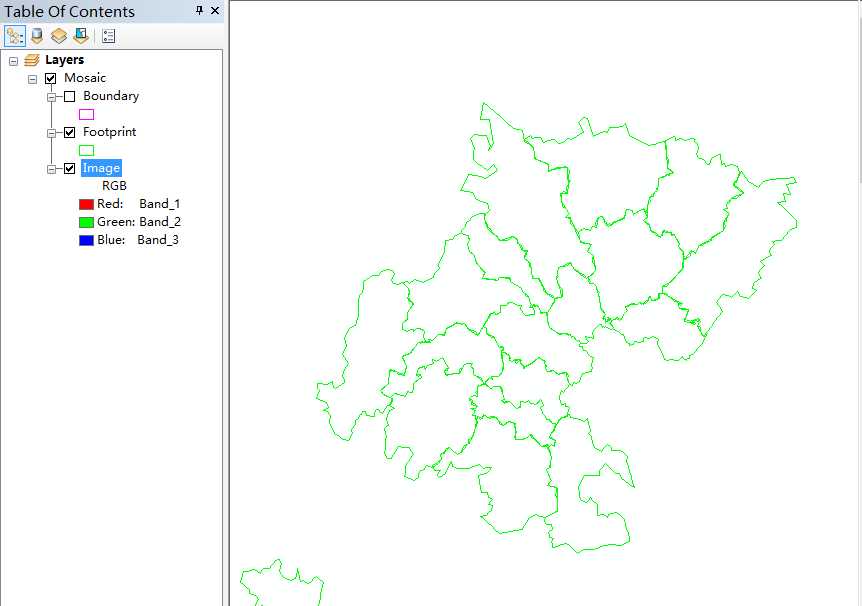Click the Blue band color swatch
862x606 pixels.
(x=86, y=240)
